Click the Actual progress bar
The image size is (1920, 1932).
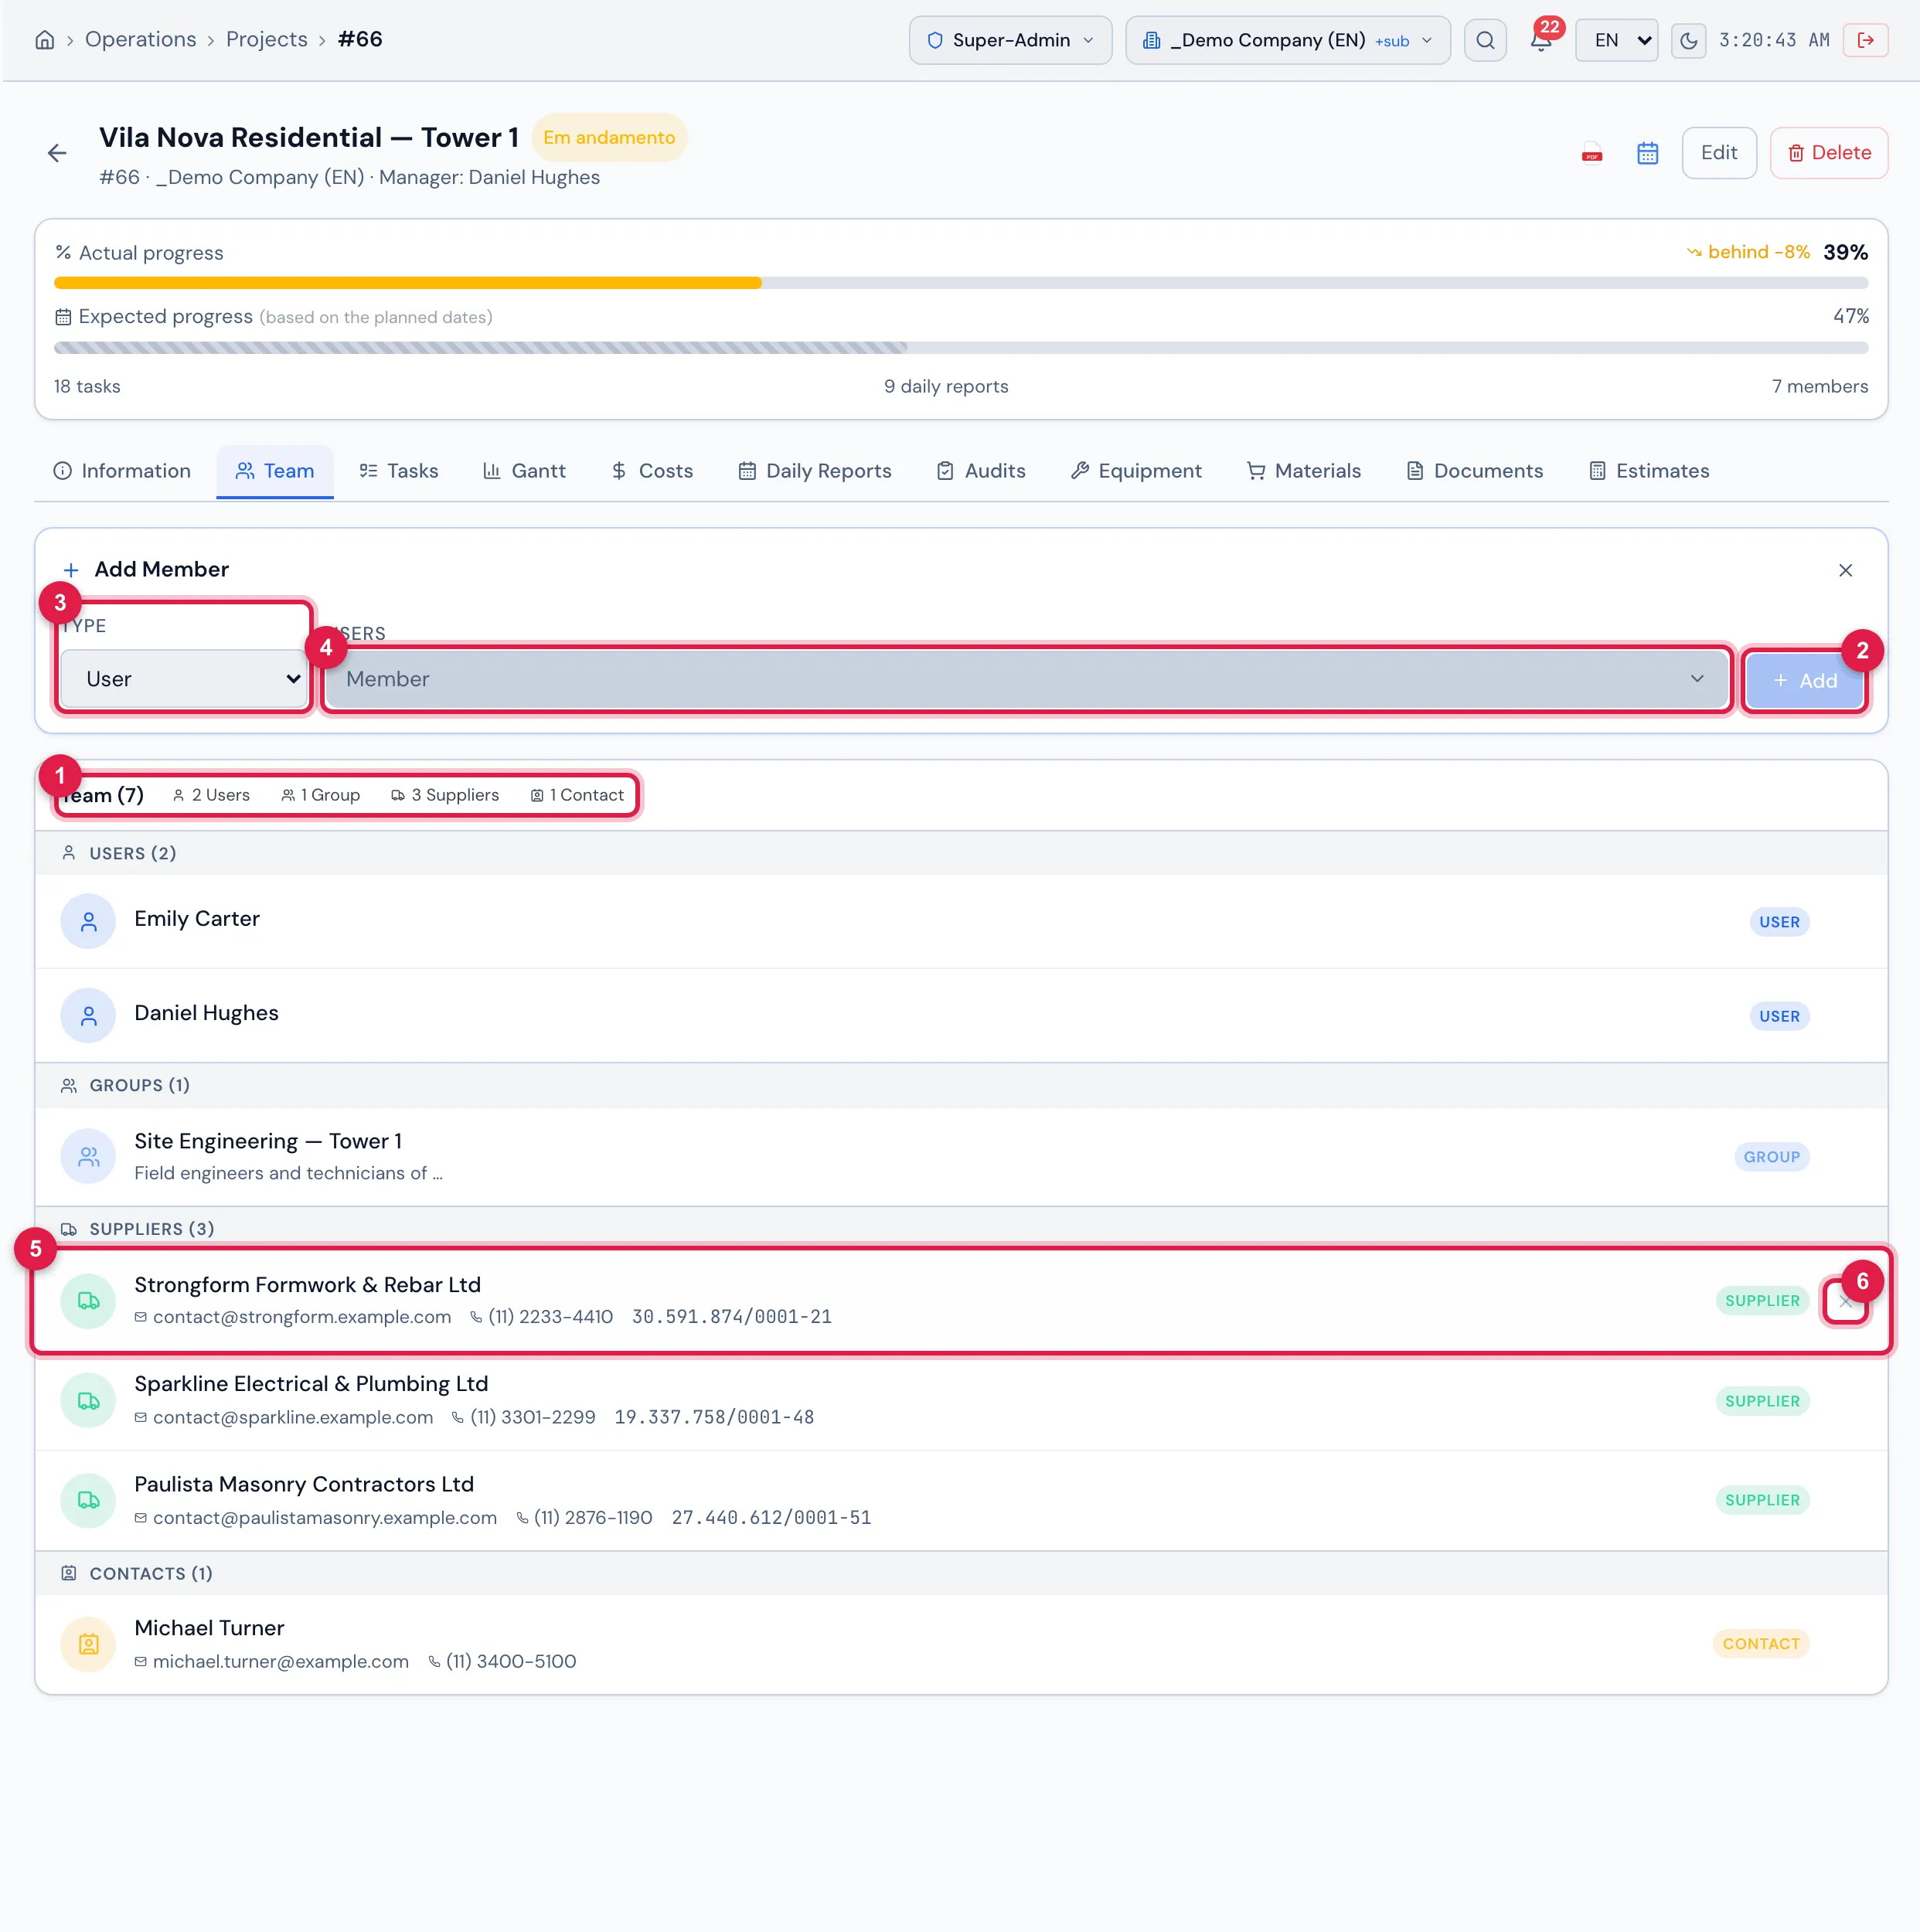coord(961,283)
